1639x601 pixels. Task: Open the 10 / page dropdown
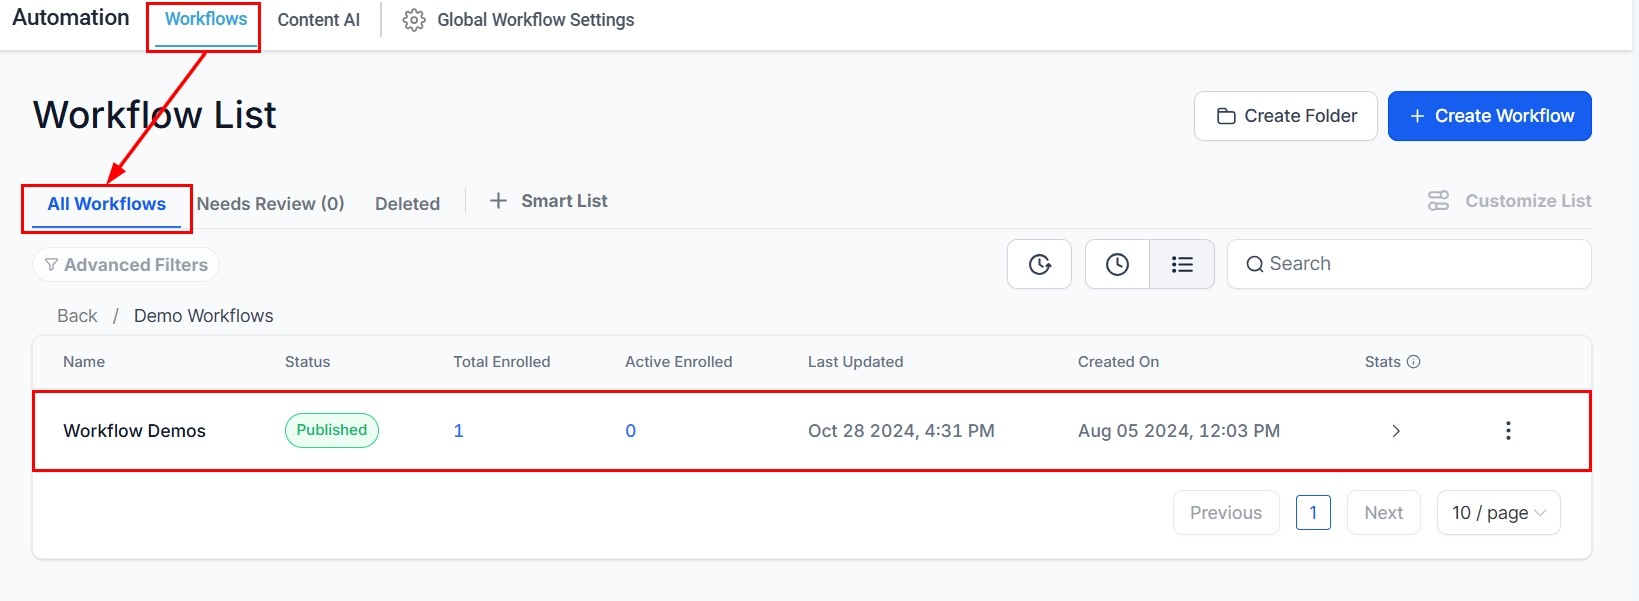coord(1498,513)
